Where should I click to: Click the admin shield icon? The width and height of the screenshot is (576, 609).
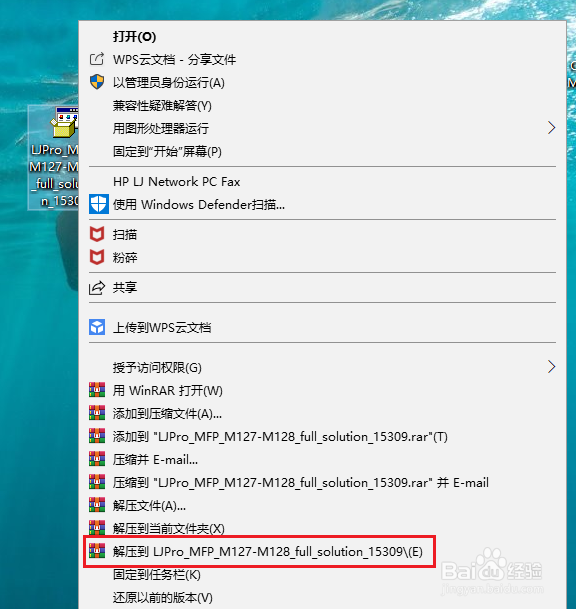coord(97,82)
